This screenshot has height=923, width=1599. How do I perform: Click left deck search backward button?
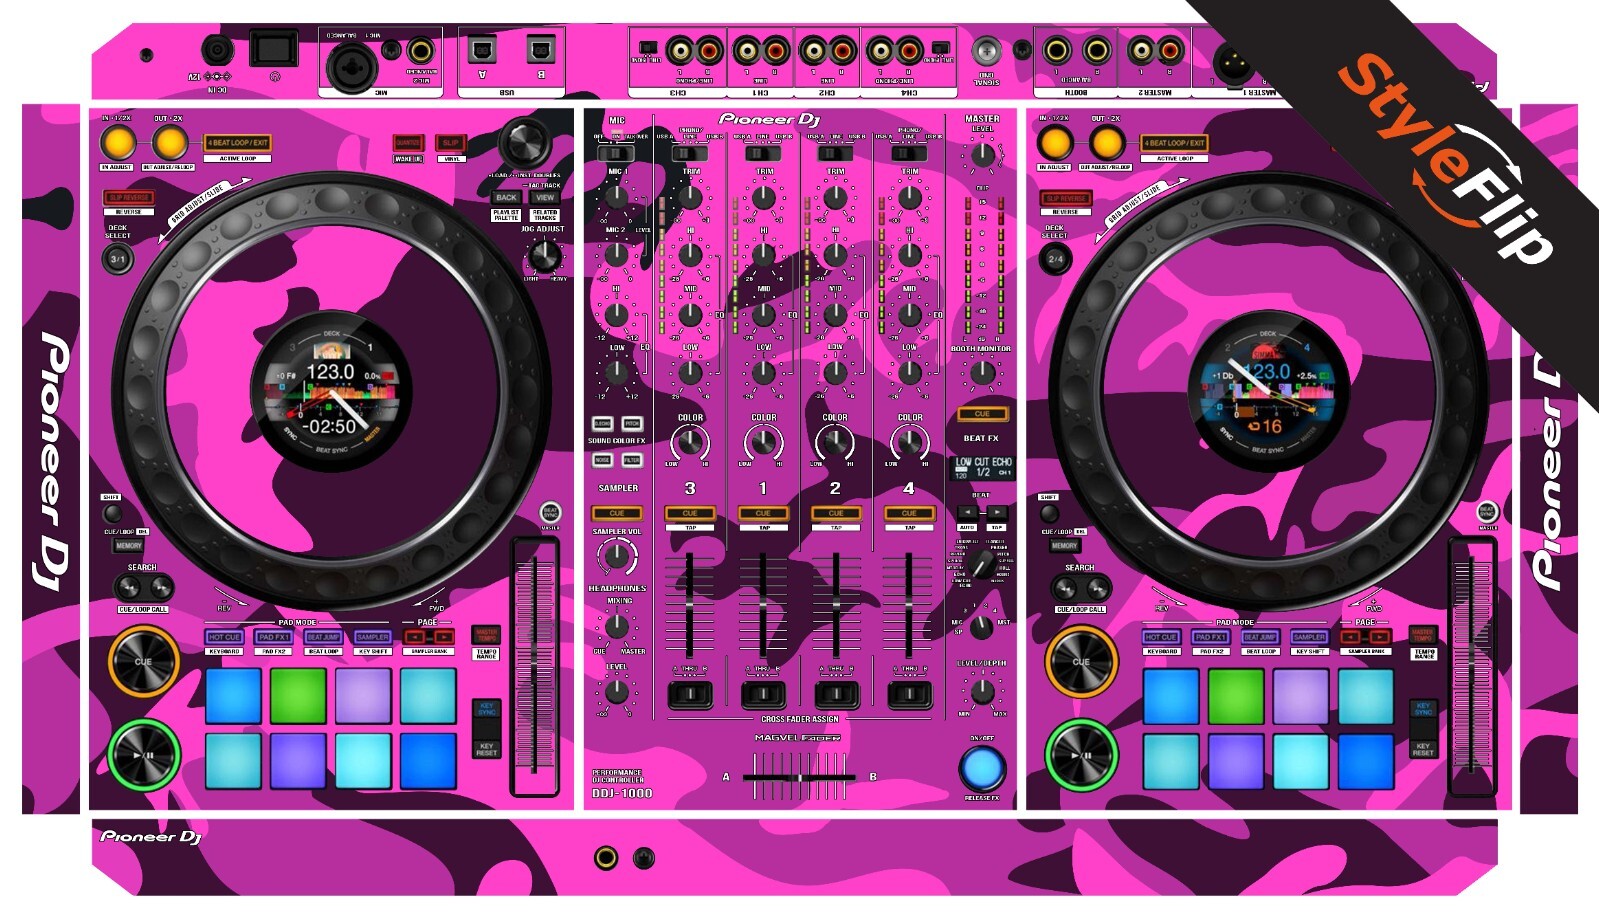(x=129, y=588)
